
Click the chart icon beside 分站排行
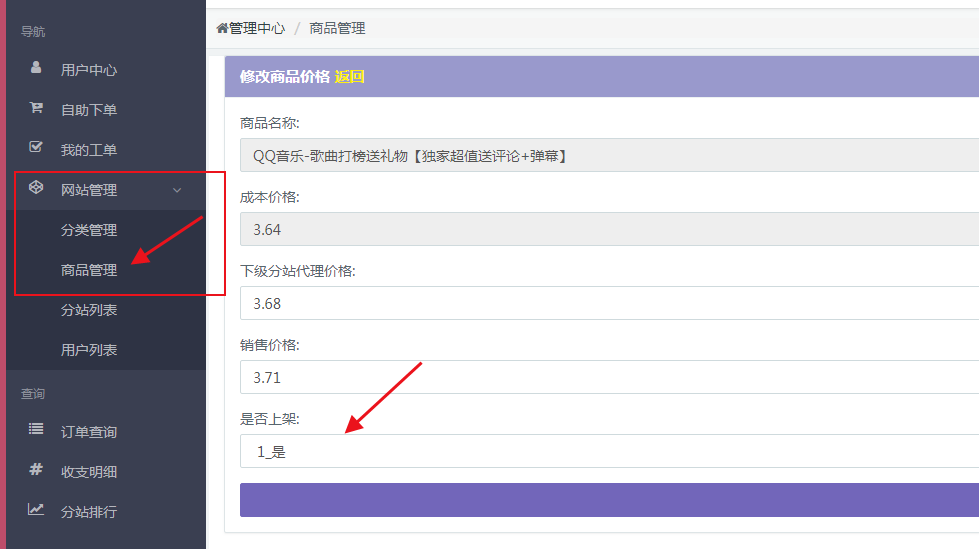36,510
